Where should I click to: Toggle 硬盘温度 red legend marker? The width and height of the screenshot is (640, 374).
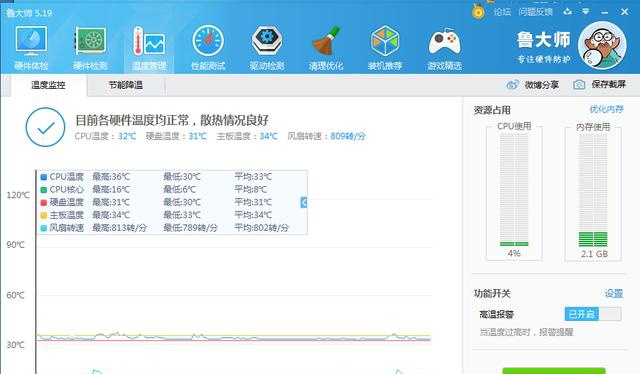pyautogui.click(x=44, y=203)
